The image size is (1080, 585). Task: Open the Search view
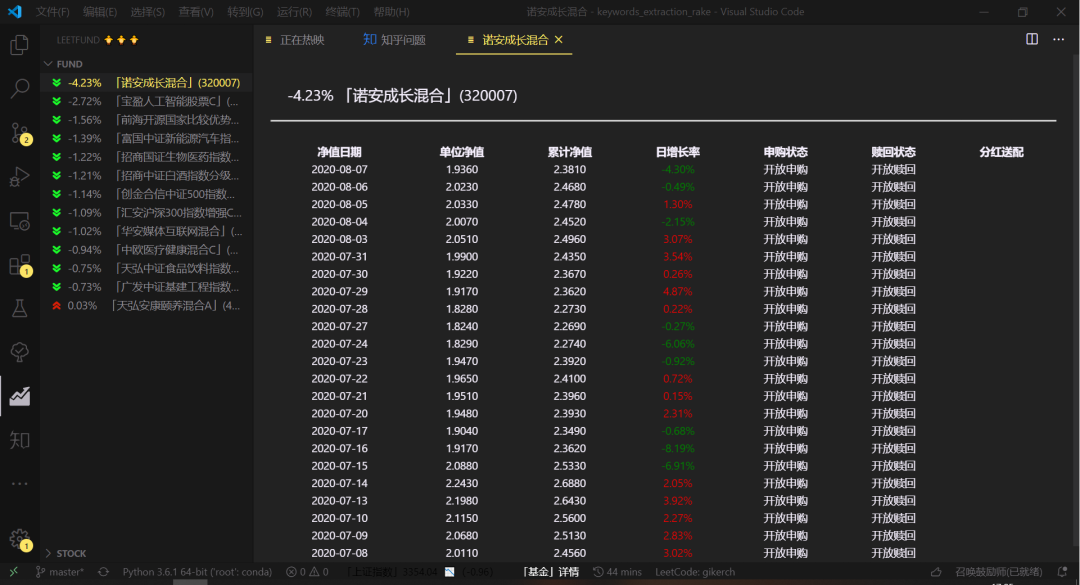tap(20, 88)
